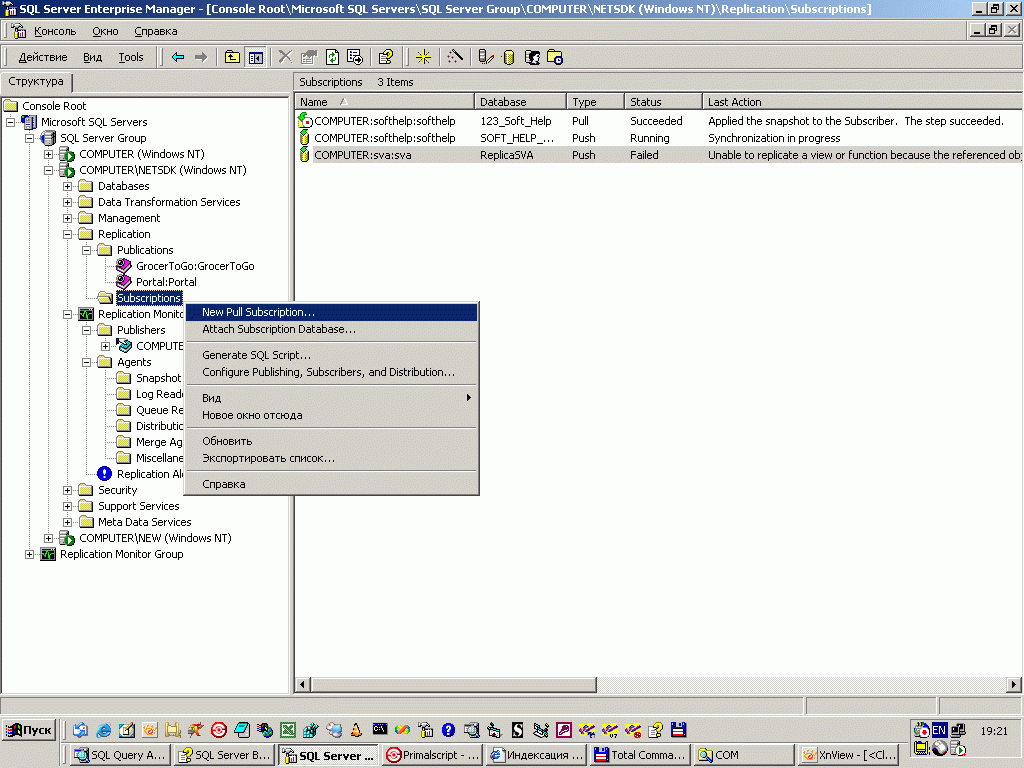Open the Properties toolbar icon

pyautogui.click(x=308, y=57)
